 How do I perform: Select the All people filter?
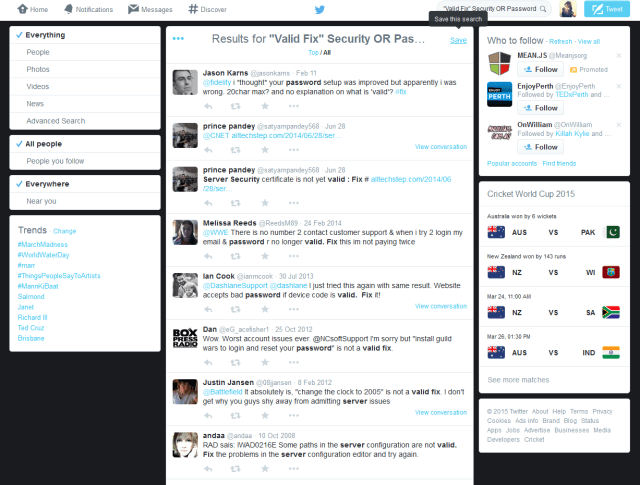tap(85, 144)
